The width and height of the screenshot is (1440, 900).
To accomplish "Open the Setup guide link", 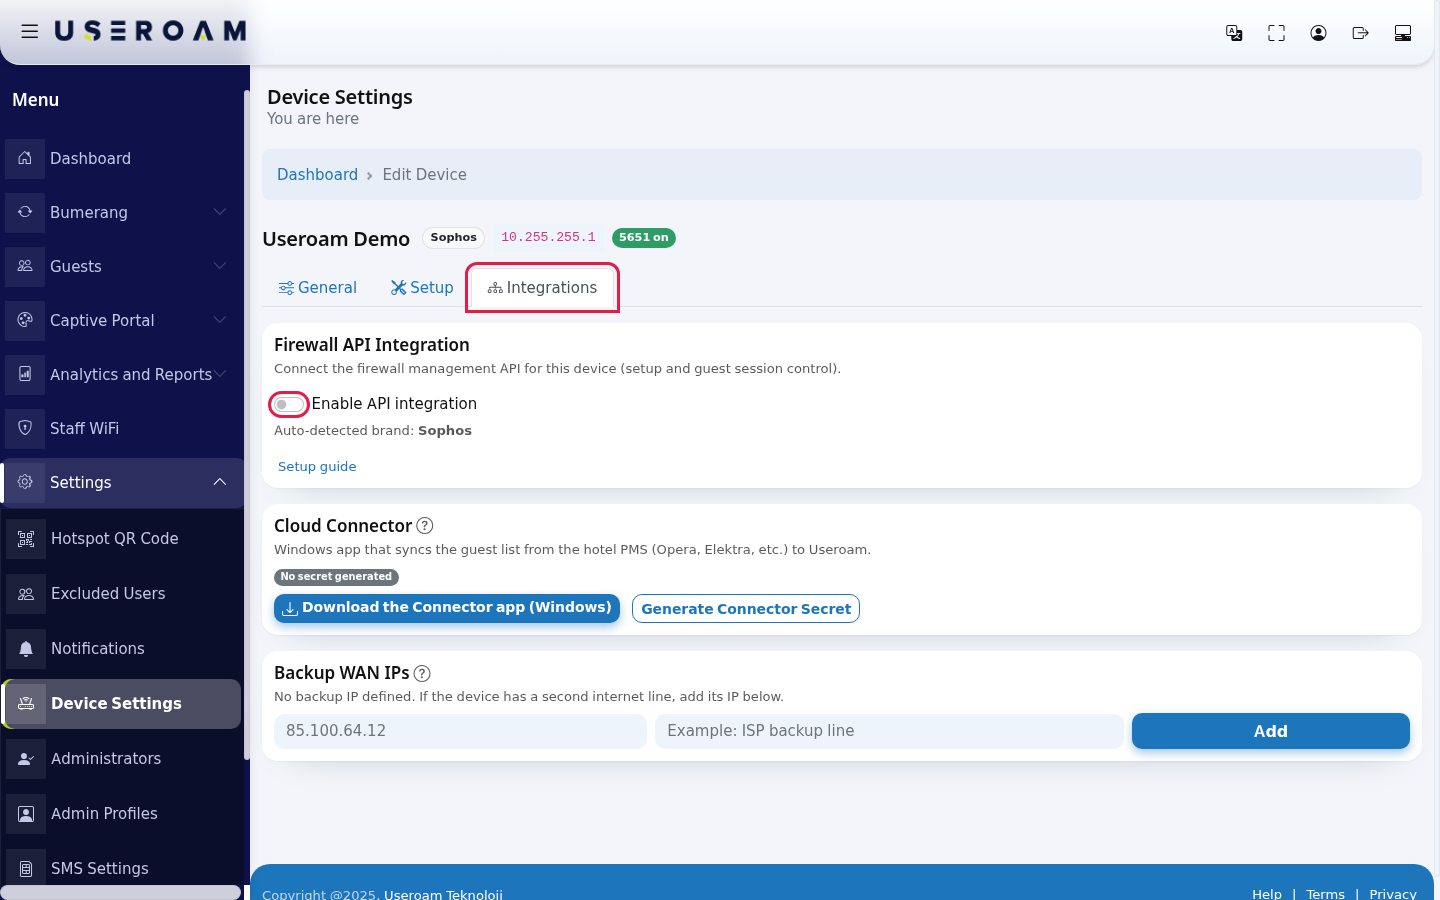I will [x=317, y=467].
